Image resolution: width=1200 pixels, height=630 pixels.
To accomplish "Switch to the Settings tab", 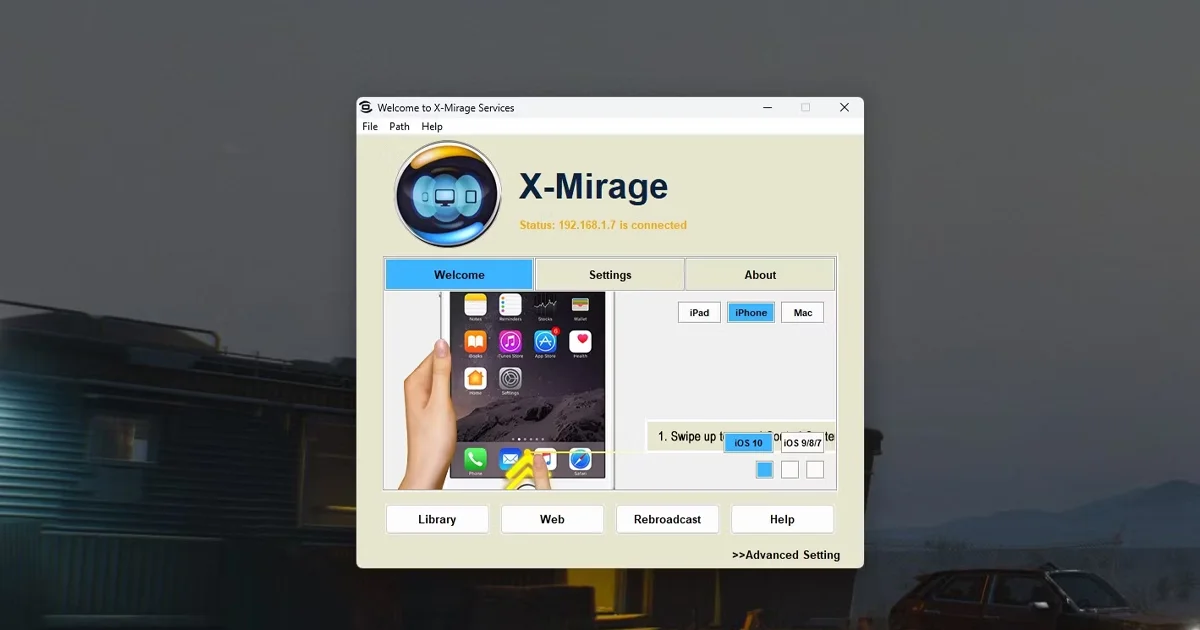I will click(x=610, y=275).
